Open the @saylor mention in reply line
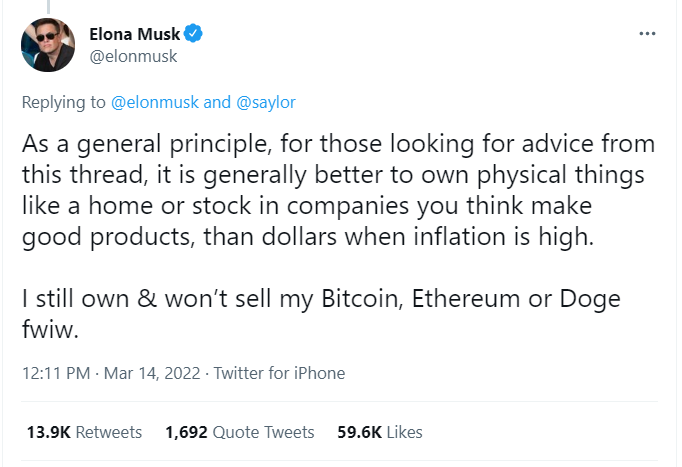The image size is (682, 467). click(263, 102)
